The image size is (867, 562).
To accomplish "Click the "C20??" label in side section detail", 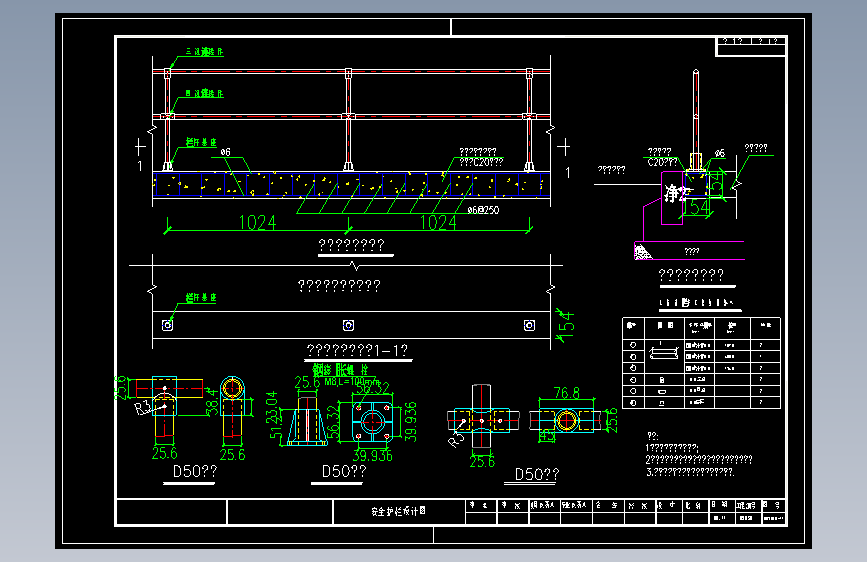I will pos(662,162).
